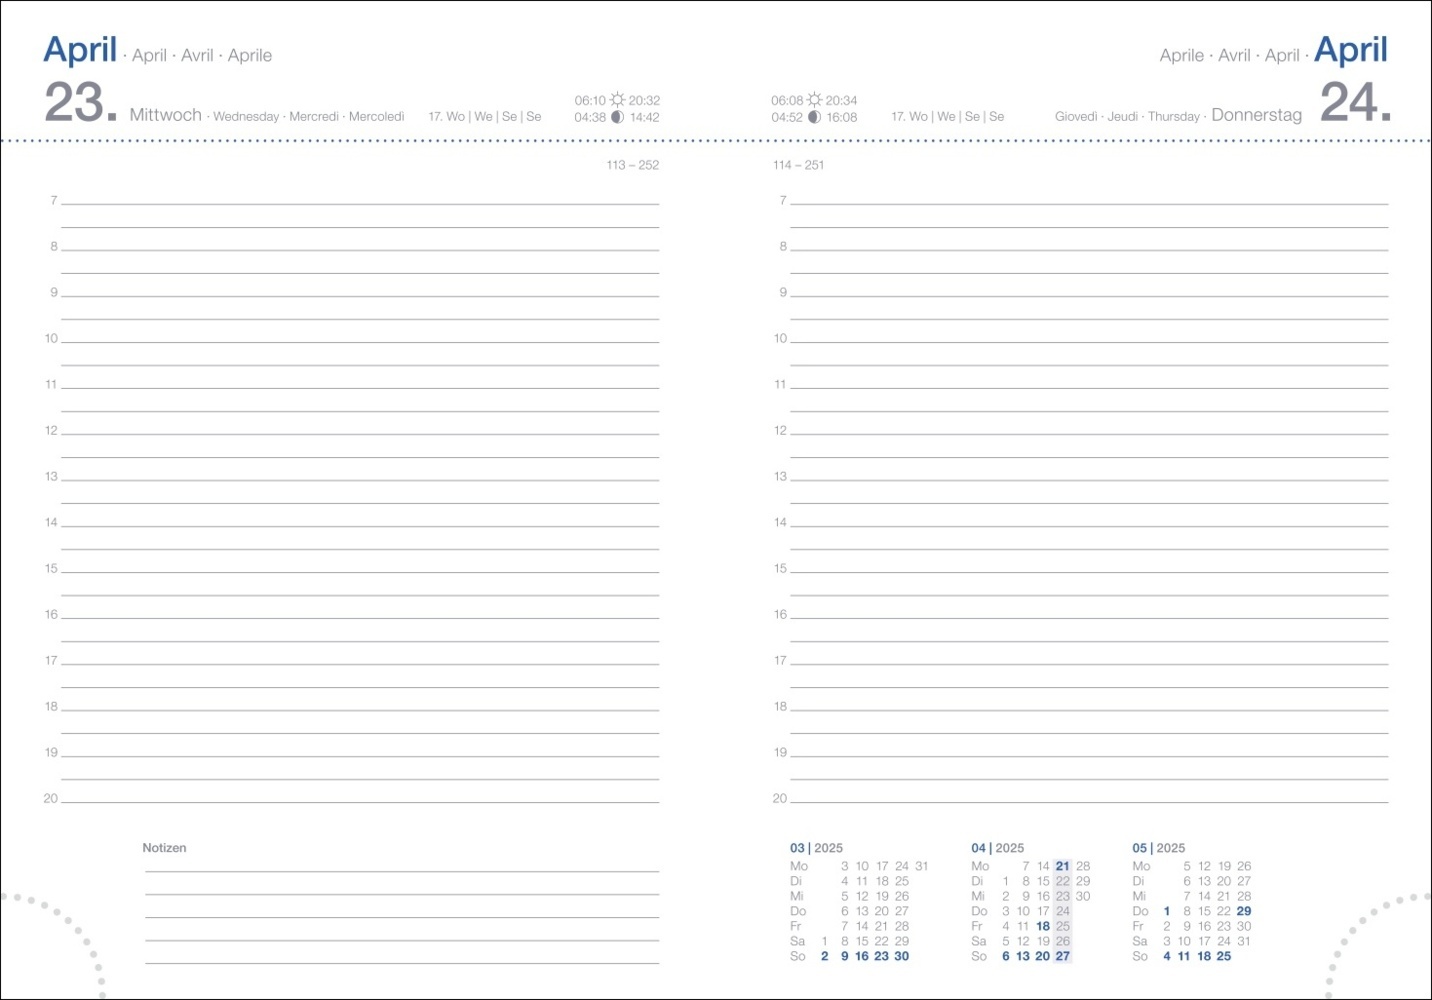Click the moon phase icon on the April 24 page
Screen dimensions: 1432x1000
coord(814,117)
